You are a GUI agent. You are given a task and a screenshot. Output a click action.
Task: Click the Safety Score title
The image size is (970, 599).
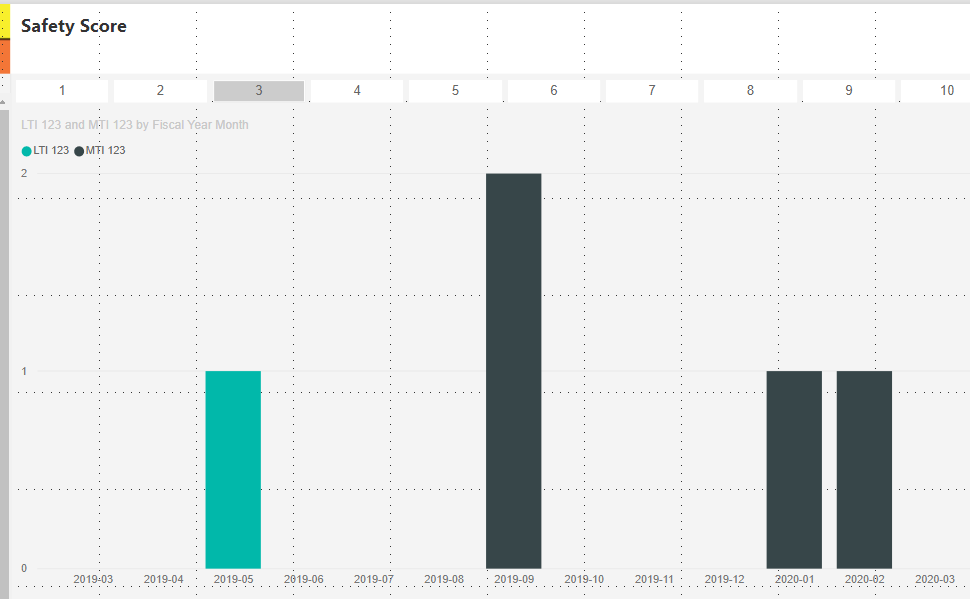point(74,26)
